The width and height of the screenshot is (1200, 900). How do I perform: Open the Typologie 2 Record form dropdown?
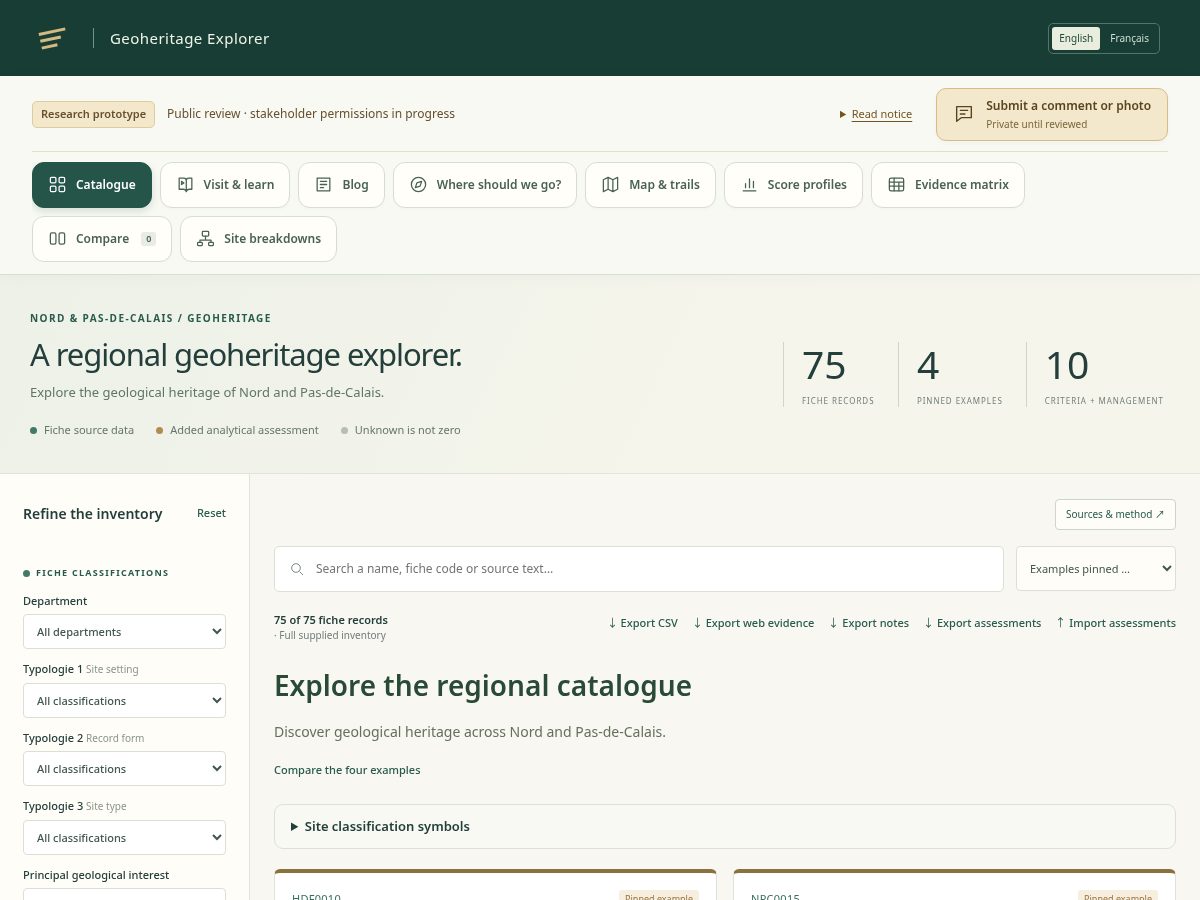(124, 769)
